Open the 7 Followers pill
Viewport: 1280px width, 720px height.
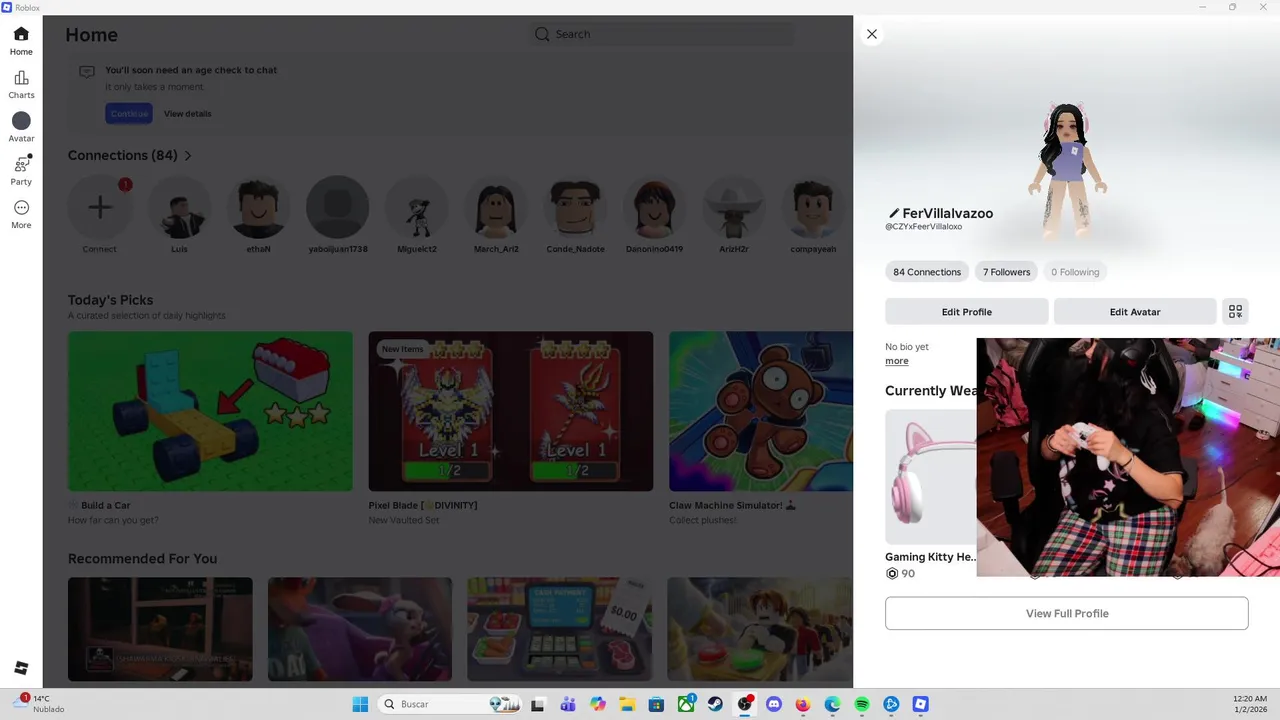click(1006, 272)
